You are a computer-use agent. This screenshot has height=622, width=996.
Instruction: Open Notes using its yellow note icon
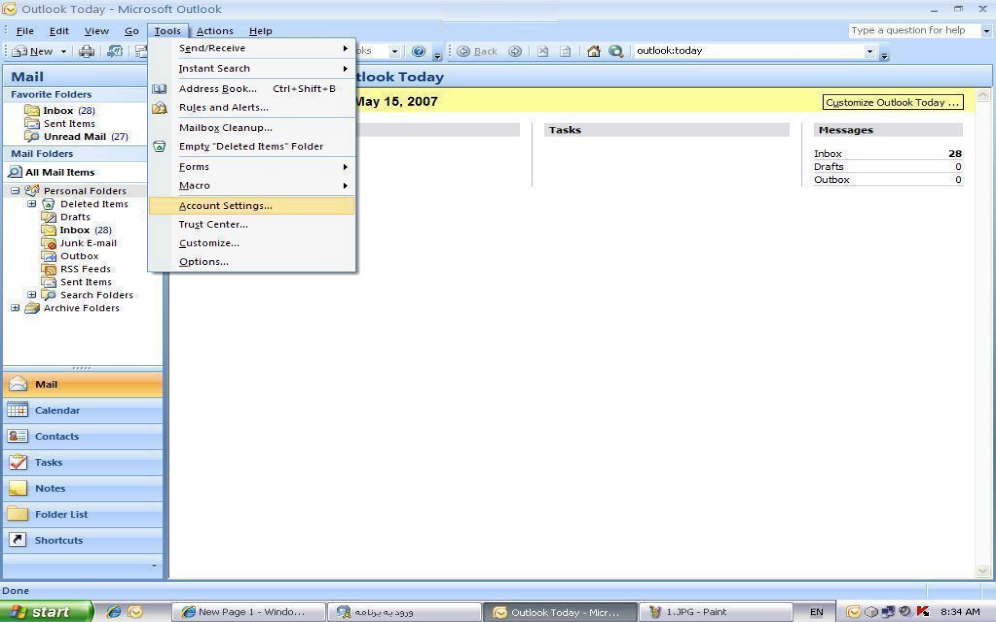[18, 489]
